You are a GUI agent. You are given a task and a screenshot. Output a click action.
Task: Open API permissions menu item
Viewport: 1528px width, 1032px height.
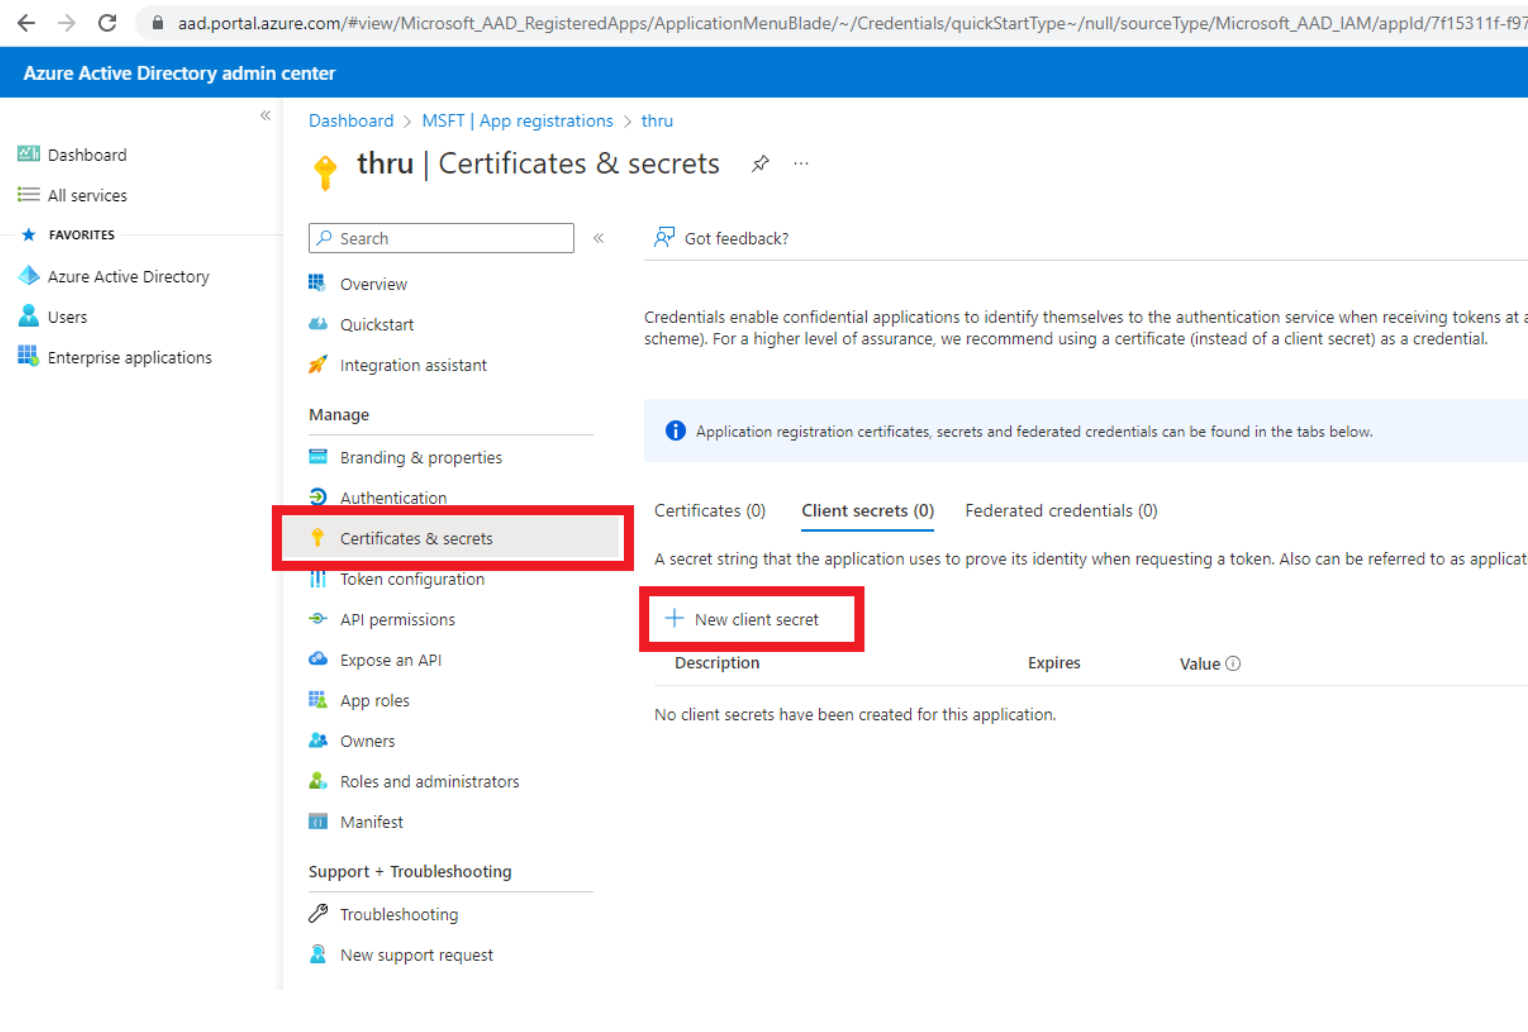(x=397, y=620)
